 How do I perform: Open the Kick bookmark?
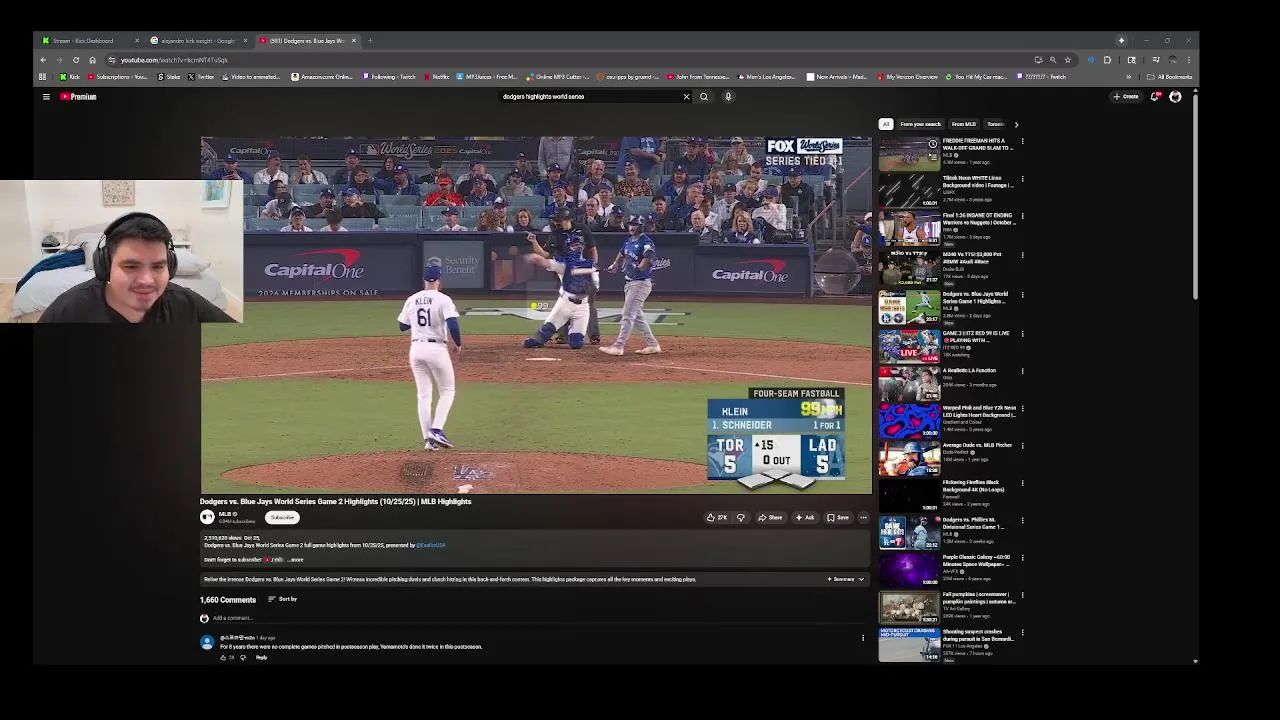tap(70, 77)
